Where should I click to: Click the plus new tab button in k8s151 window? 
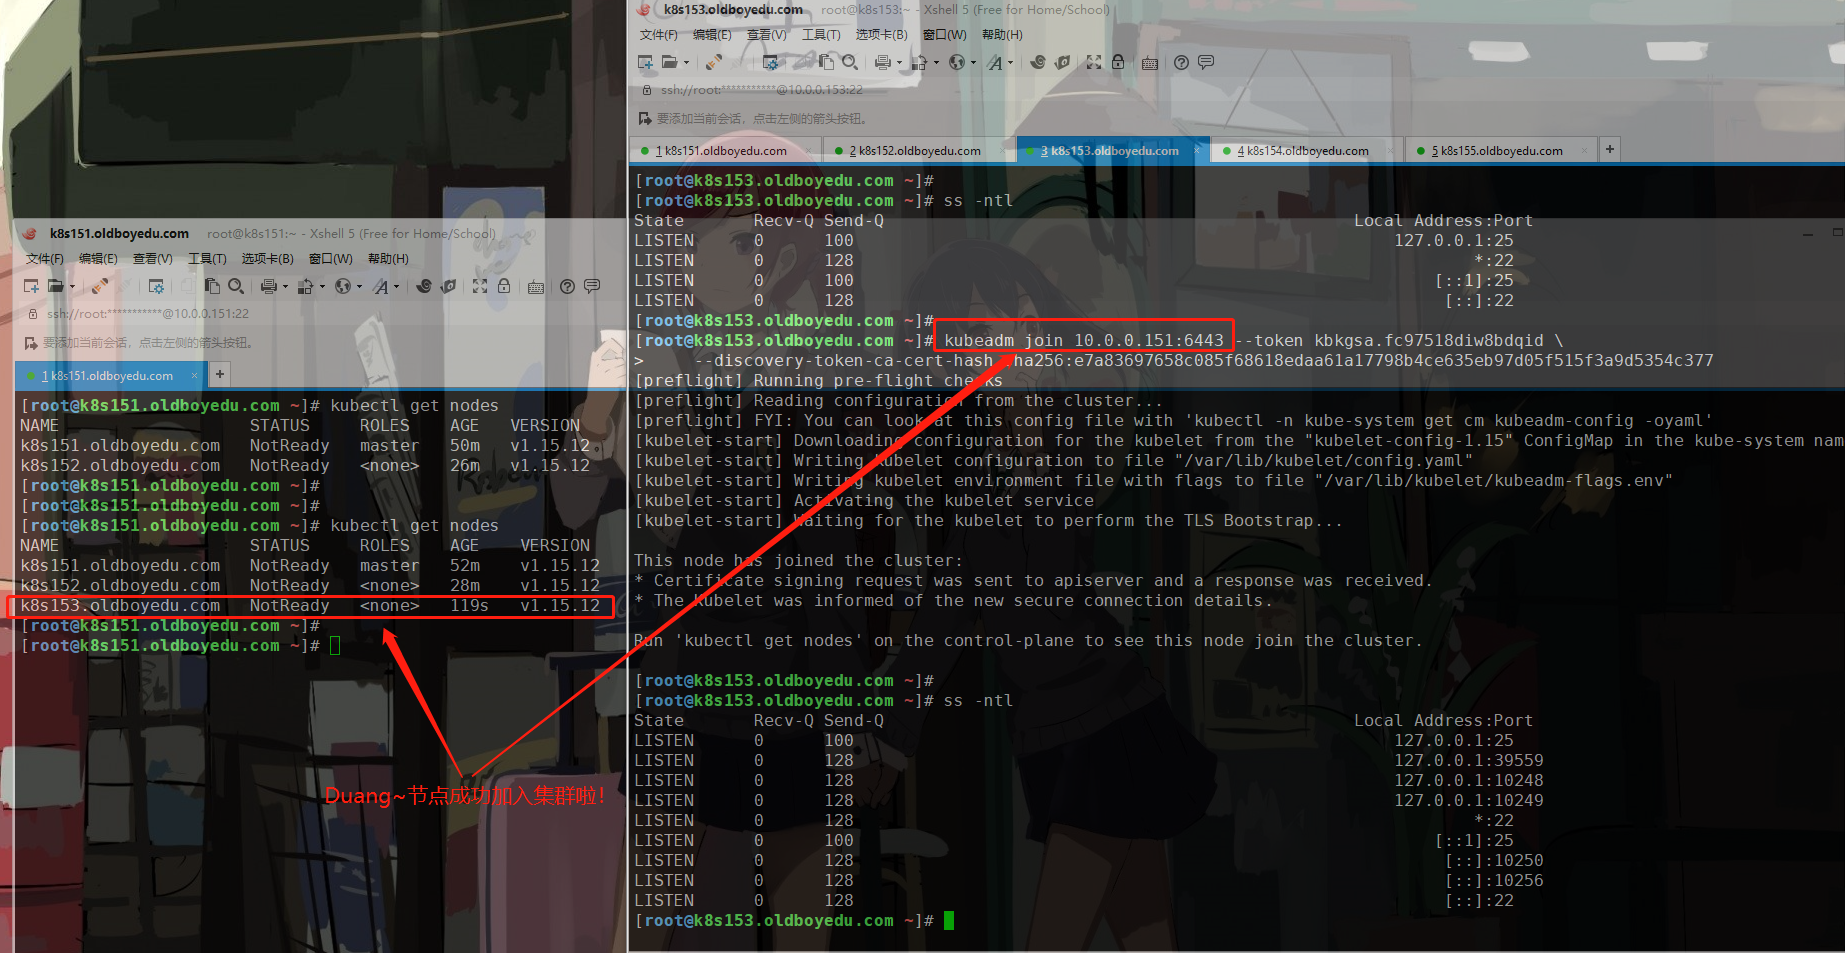[219, 374]
